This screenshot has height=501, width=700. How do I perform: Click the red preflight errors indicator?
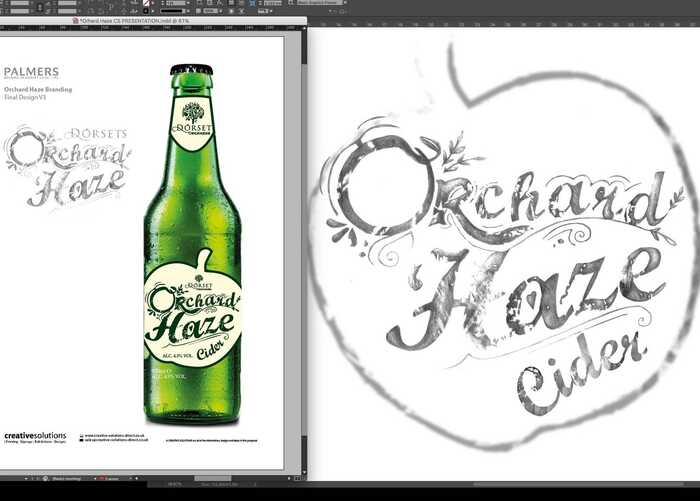coord(102,478)
